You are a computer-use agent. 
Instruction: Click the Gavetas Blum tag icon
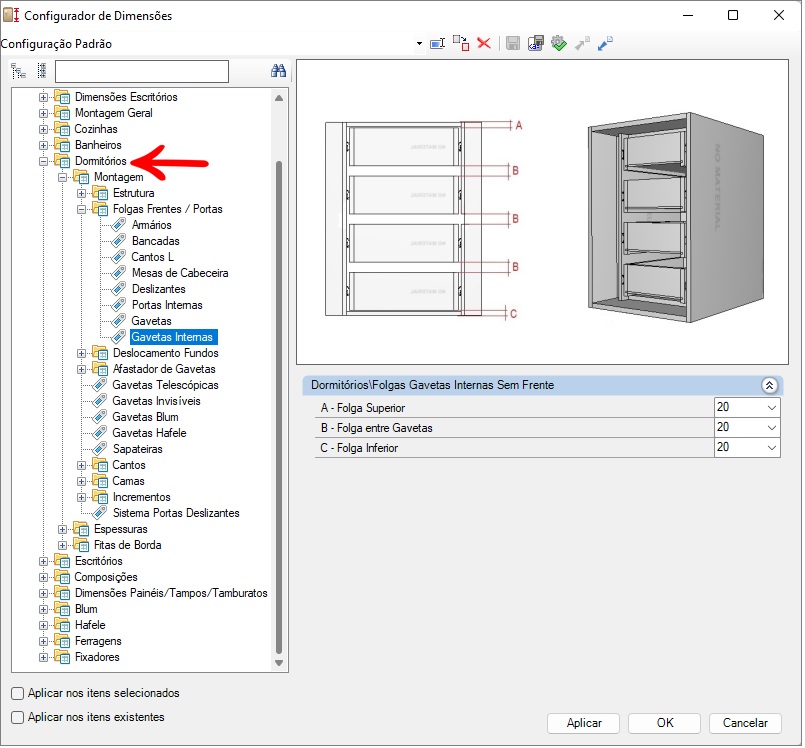[100, 417]
